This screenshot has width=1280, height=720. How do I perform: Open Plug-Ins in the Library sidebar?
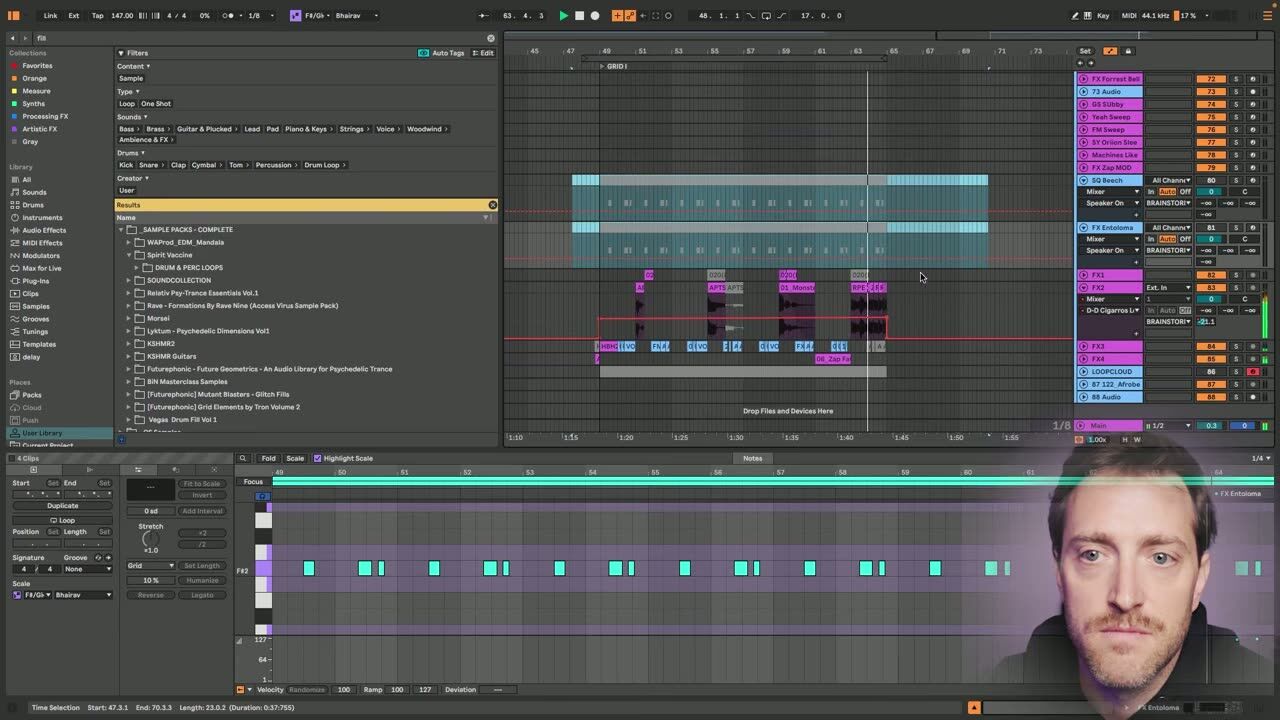pyautogui.click(x=35, y=281)
